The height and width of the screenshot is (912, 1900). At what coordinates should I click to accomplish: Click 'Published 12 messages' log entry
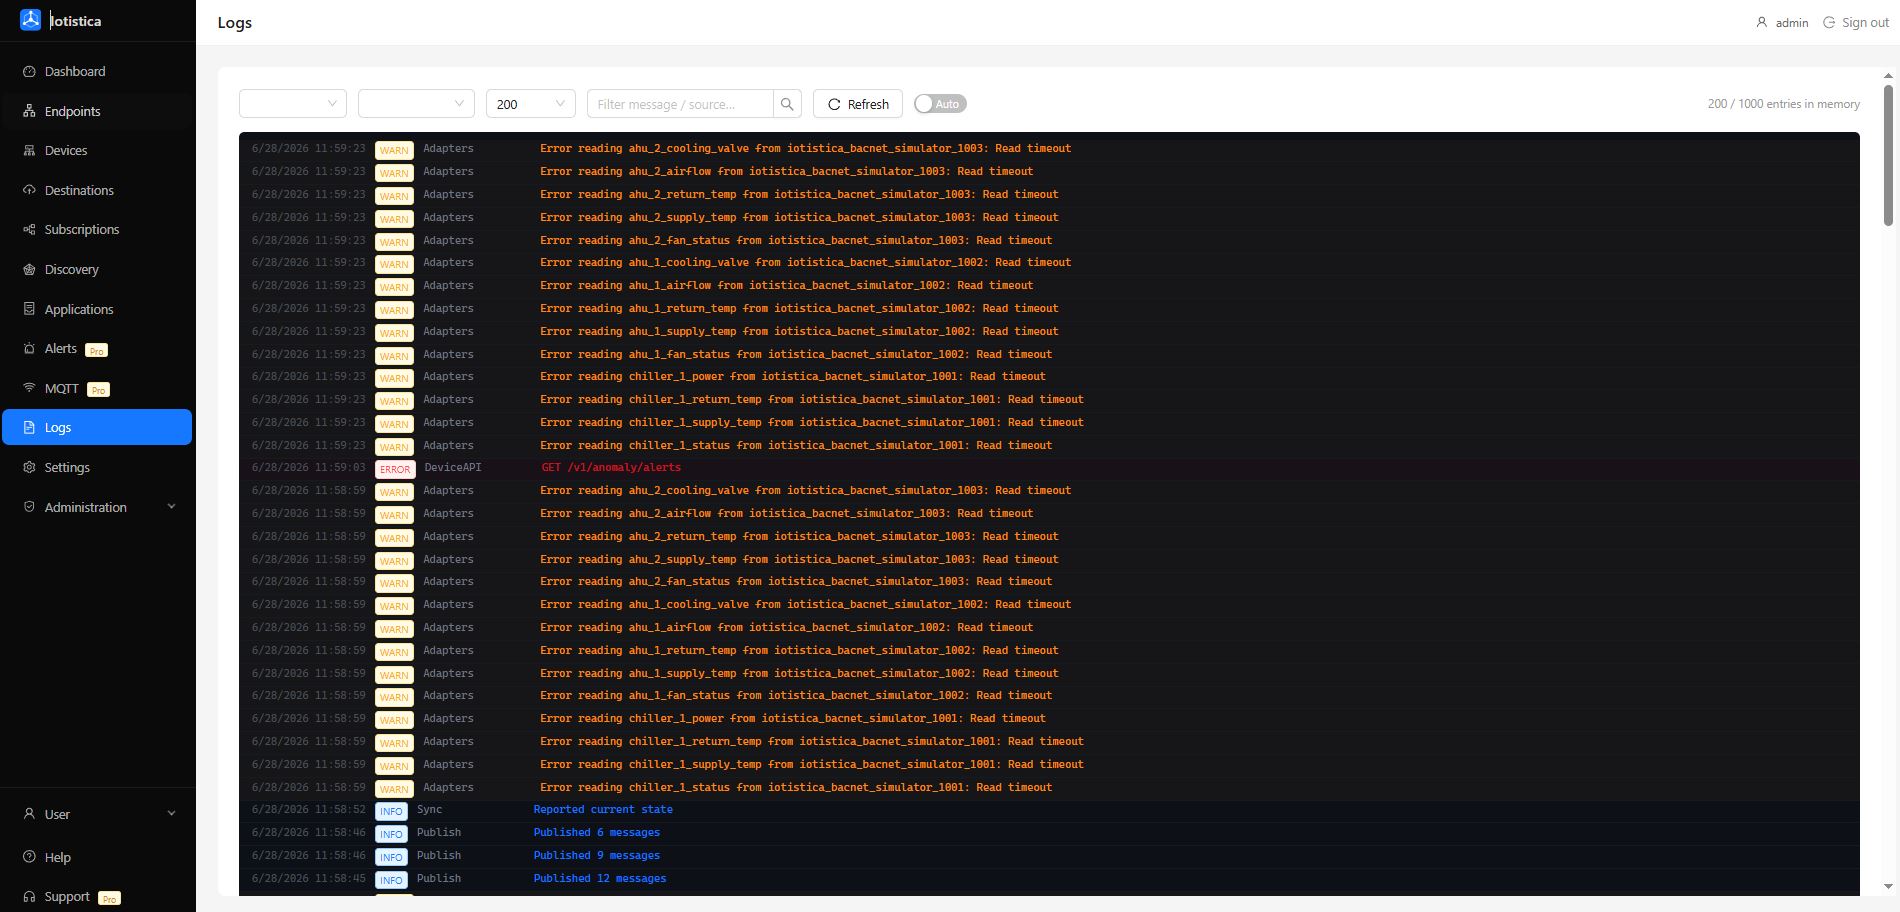[x=600, y=878]
